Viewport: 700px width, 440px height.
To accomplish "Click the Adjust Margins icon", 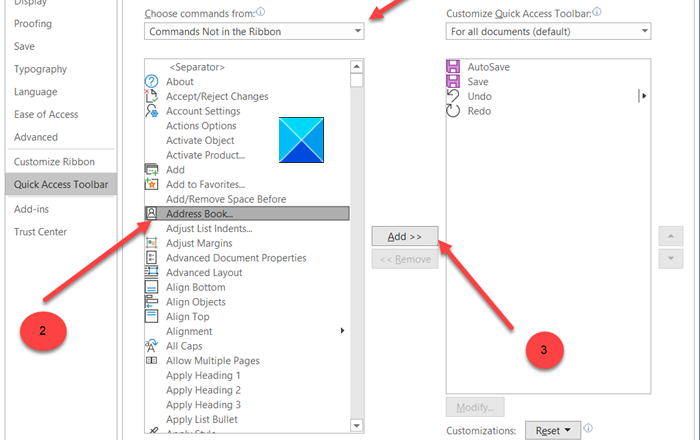I will click(x=151, y=243).
